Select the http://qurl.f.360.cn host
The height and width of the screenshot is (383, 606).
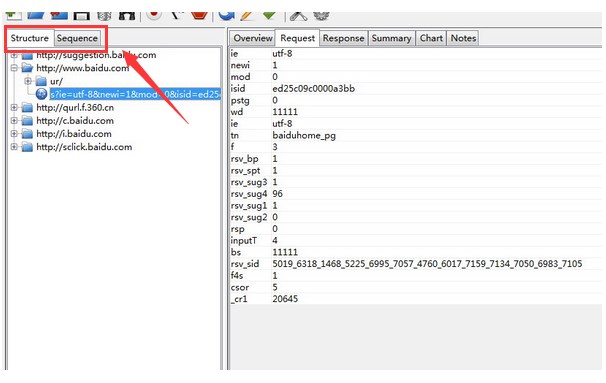(75, 107)
